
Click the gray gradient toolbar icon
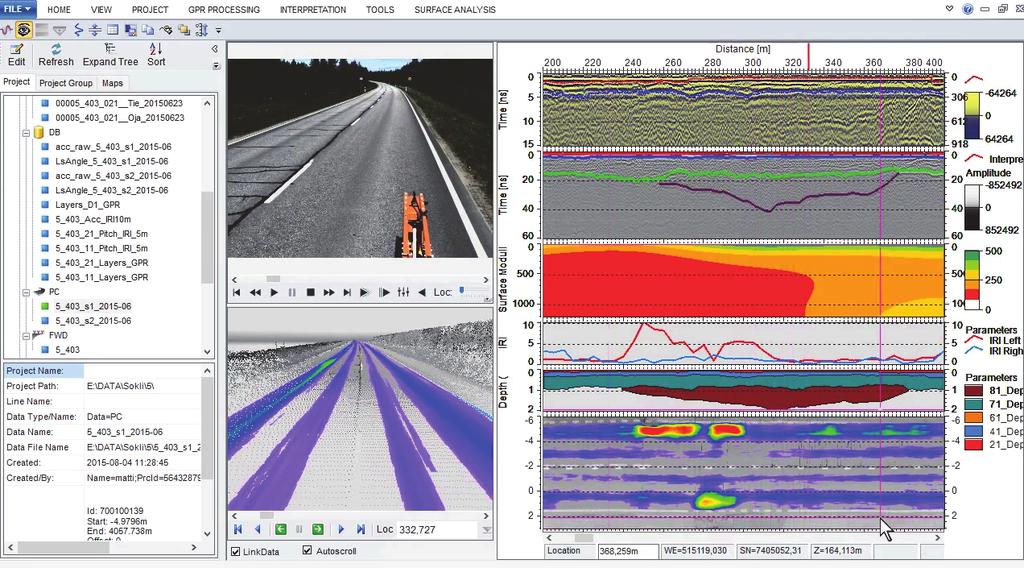pyautogui.click(x=42, y=30)
